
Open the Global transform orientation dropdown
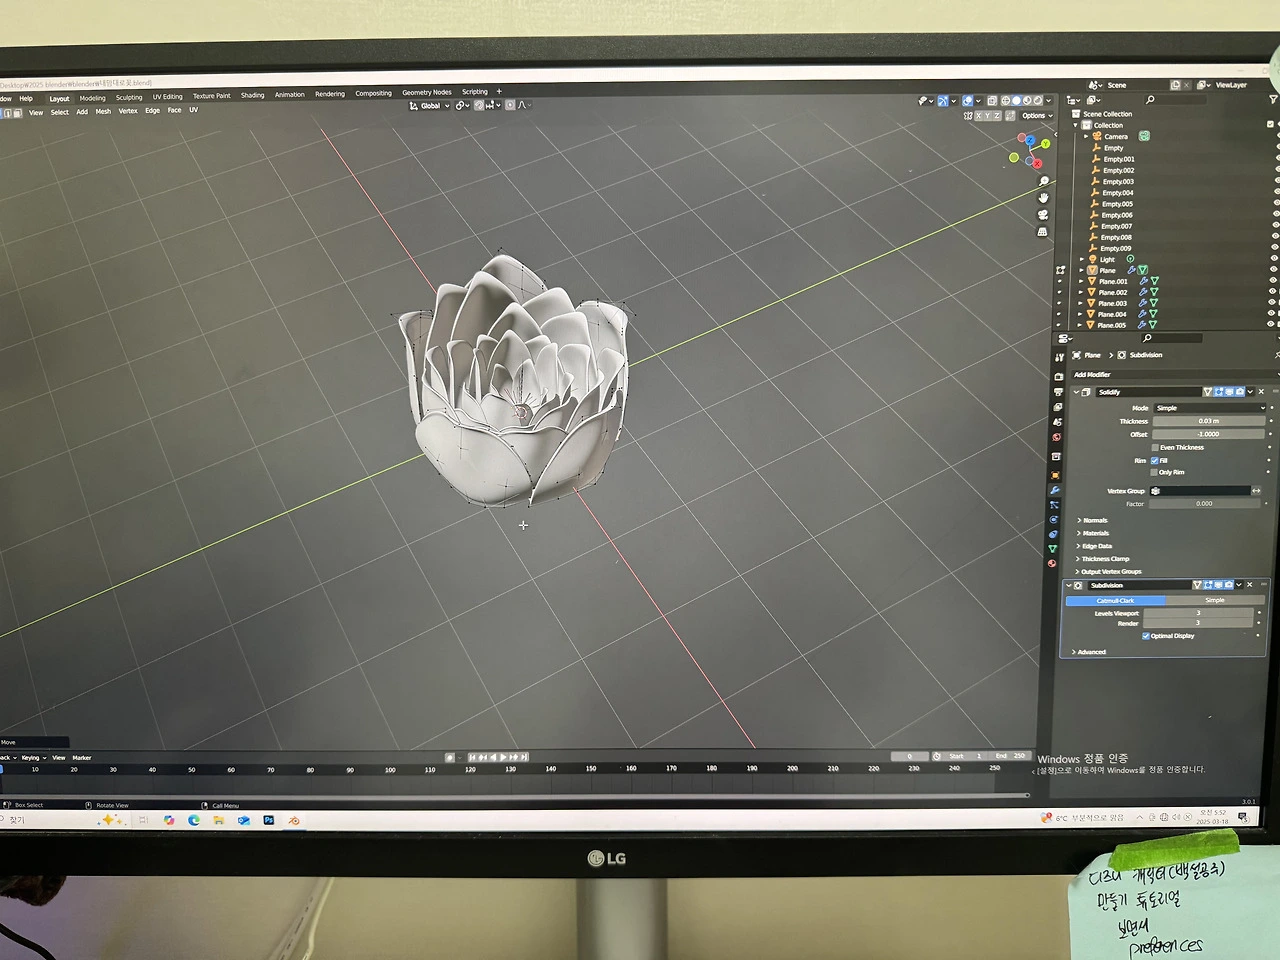430,105
